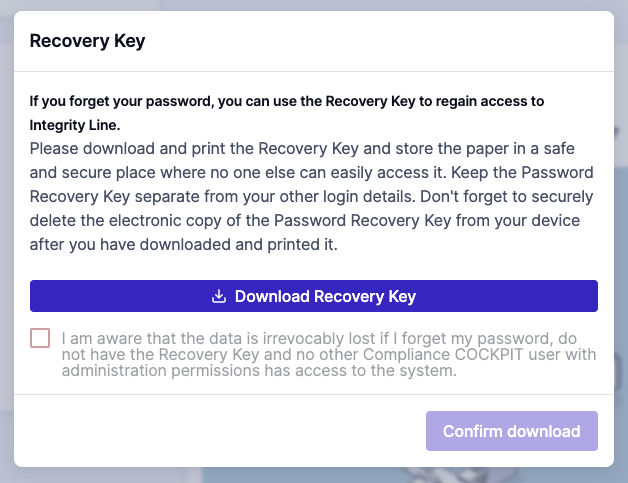Image resolution: width=628 pixels, height=483 pixels.
Task: Click the line starting "Please download and print"
Action: click(x=300, y=148)
